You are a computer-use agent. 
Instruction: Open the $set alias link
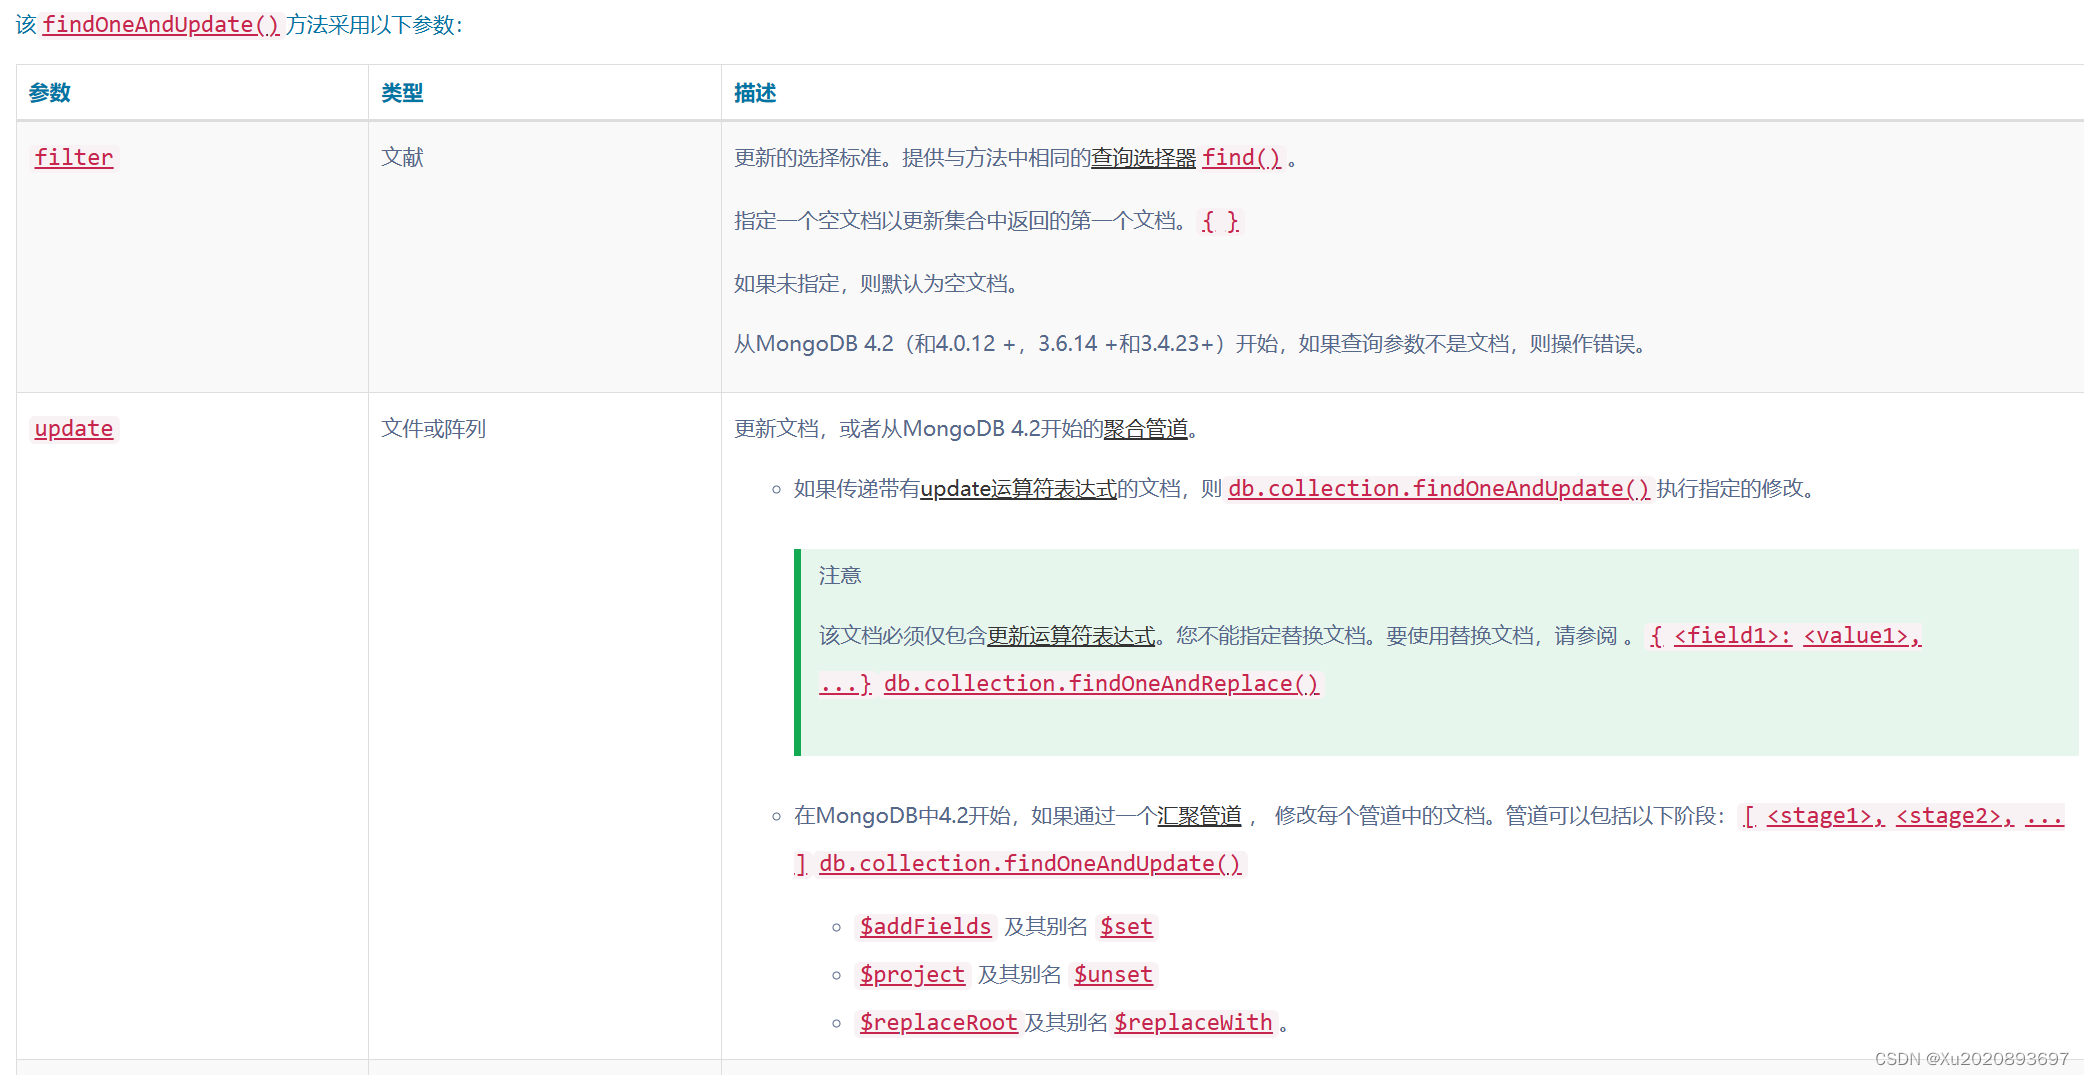coord(1126,926)
